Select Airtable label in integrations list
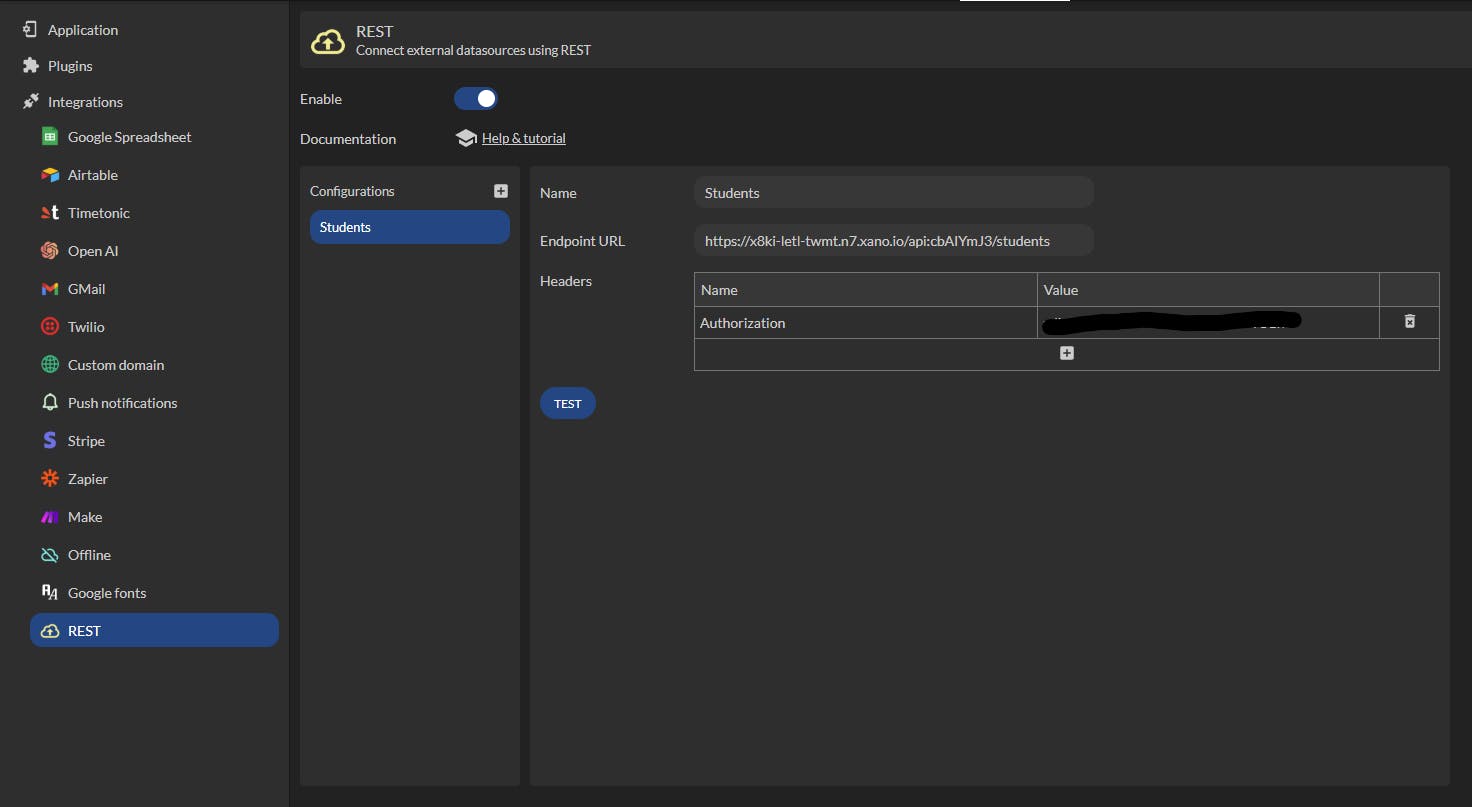 point(93,175)
